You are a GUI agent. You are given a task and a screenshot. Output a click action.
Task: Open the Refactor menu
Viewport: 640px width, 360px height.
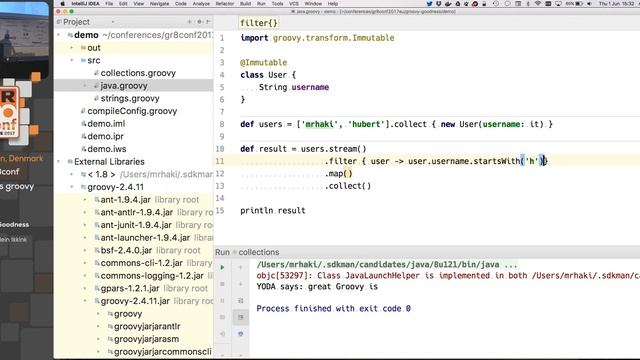(x=224, y=4)
